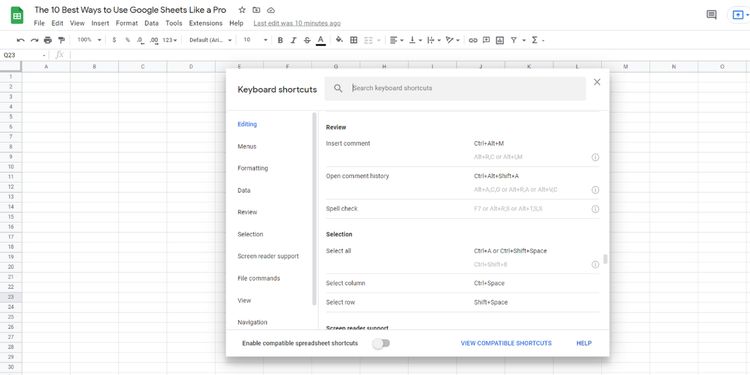This screenshot has width=750, height=375.
Task: Click the shortcuts list scrollbar thumb
Action: [x=606, y=259]
